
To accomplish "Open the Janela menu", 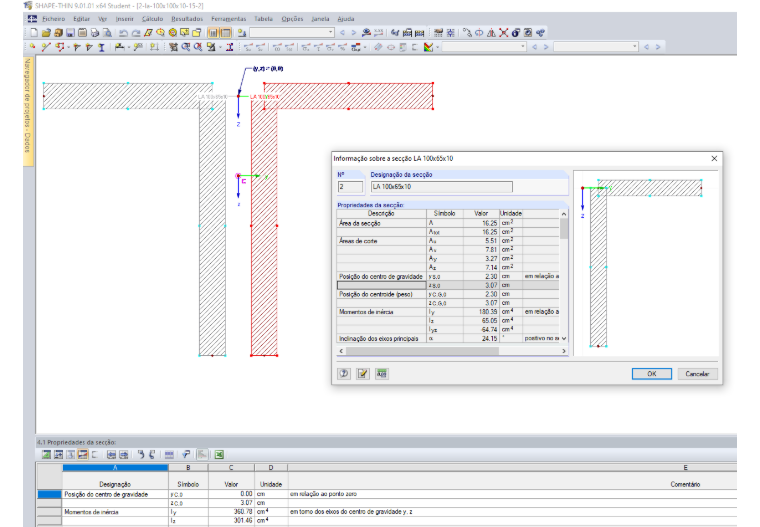I will [x=320, y=19].
